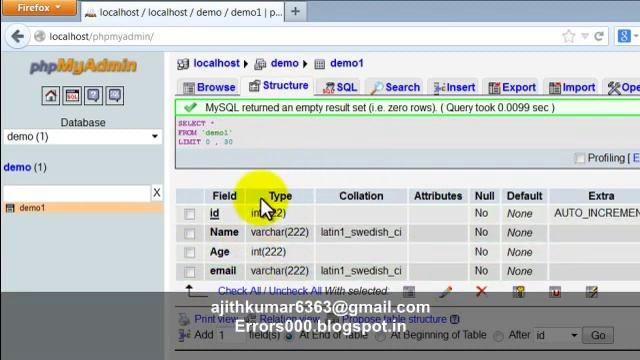Click the id field name
The width and height of the screenshot is (640, 360).
coord(214,213)
